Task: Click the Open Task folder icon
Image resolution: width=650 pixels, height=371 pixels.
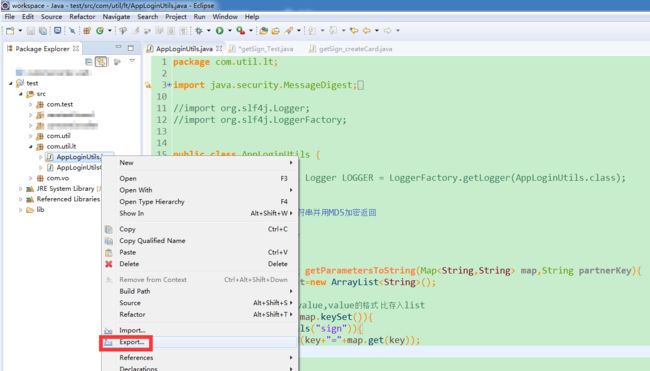Action: (276, 31)
